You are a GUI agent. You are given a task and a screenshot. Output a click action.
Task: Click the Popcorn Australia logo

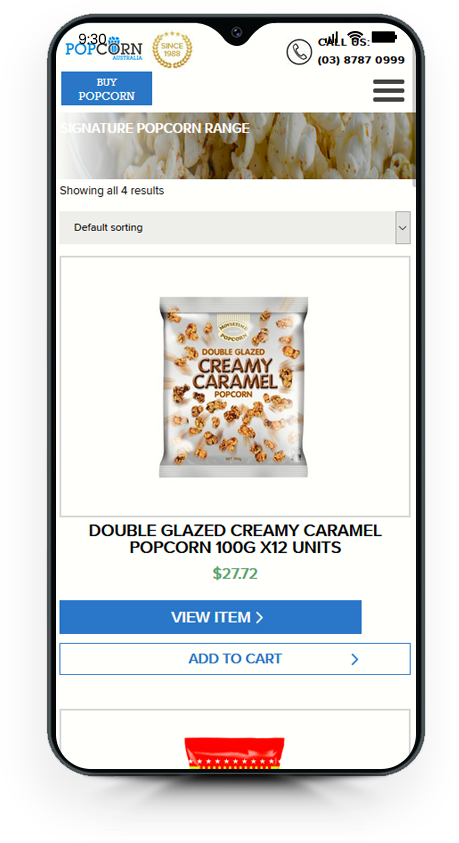click(104, 49)
